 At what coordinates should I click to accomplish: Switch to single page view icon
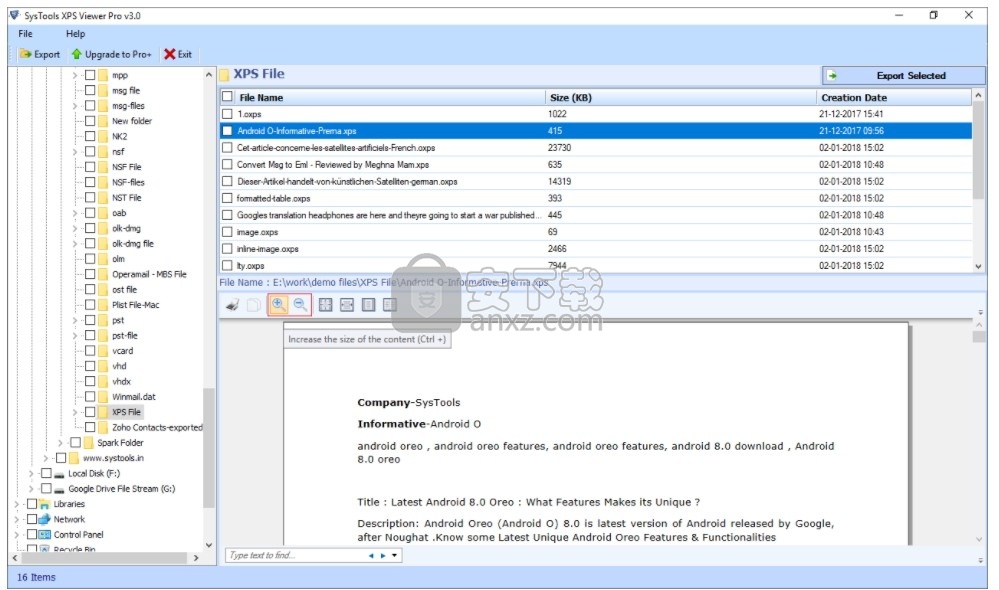368,305
